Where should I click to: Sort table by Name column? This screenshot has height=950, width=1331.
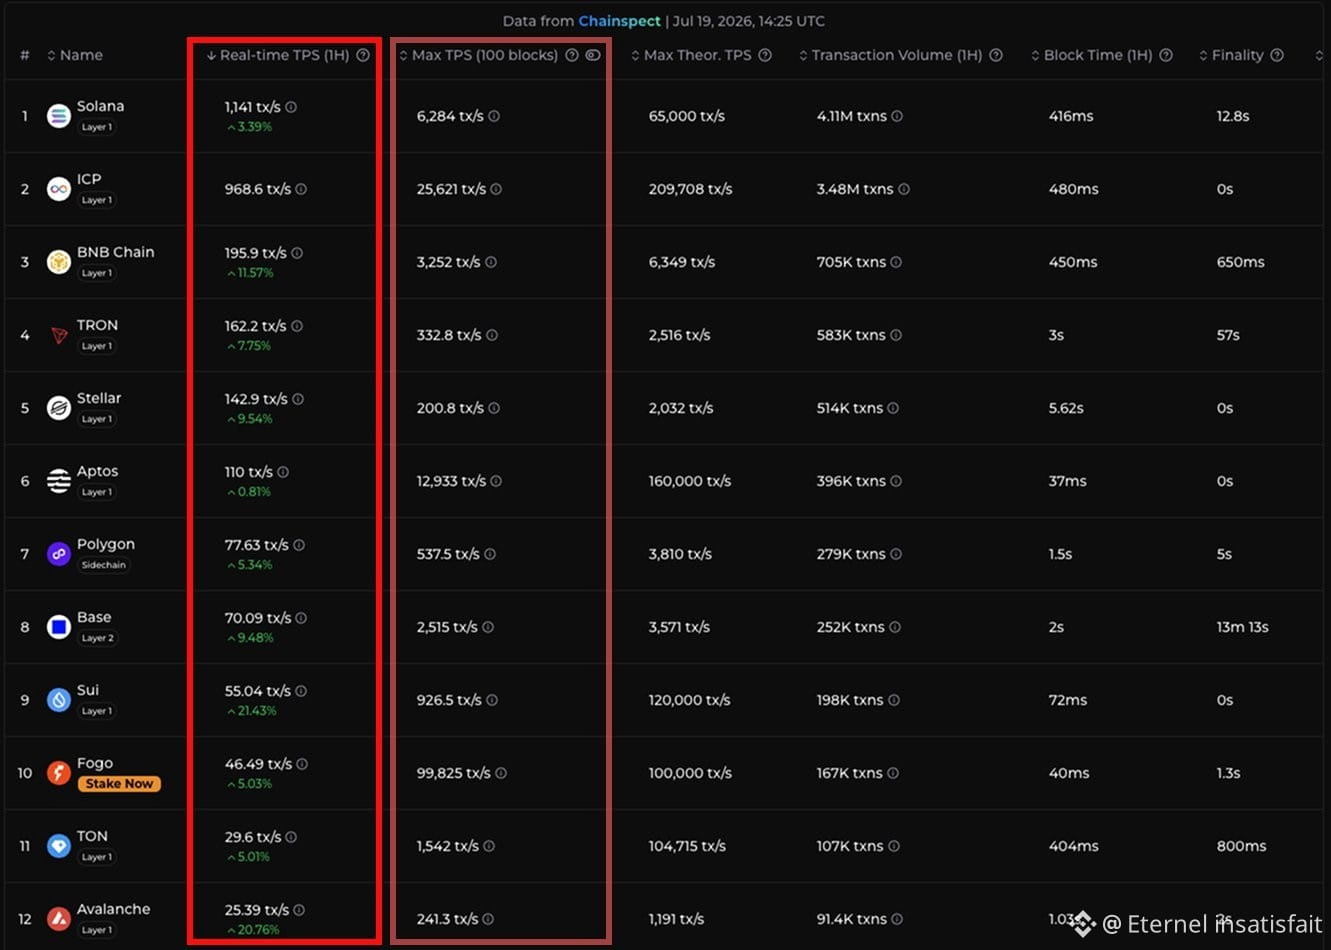pyautogui.click(x=75, y=55)
